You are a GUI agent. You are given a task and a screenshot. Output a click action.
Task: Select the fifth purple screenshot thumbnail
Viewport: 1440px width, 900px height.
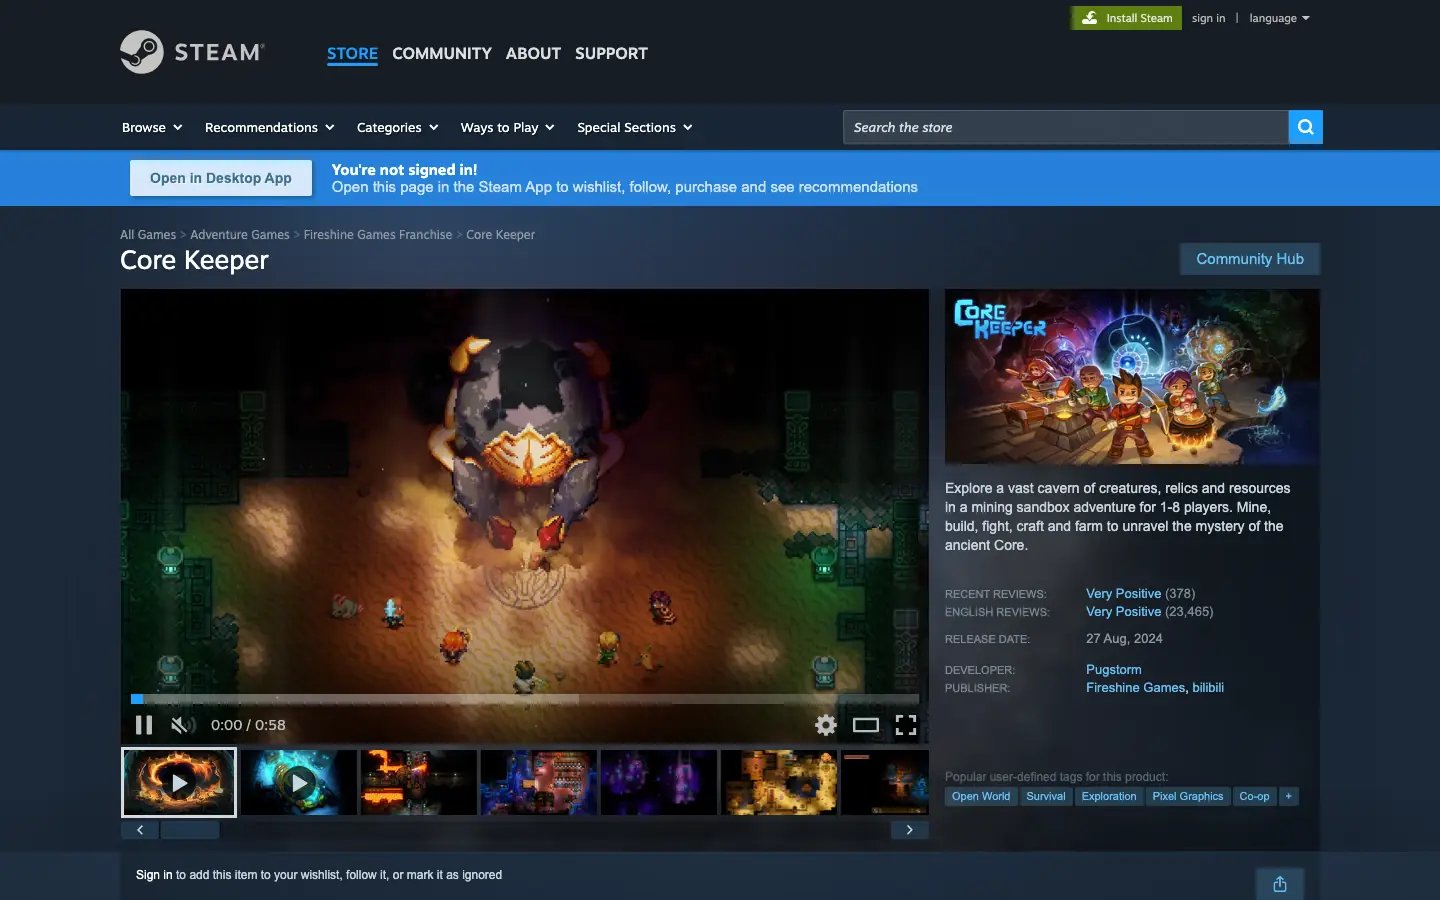[x=659, y=782]
